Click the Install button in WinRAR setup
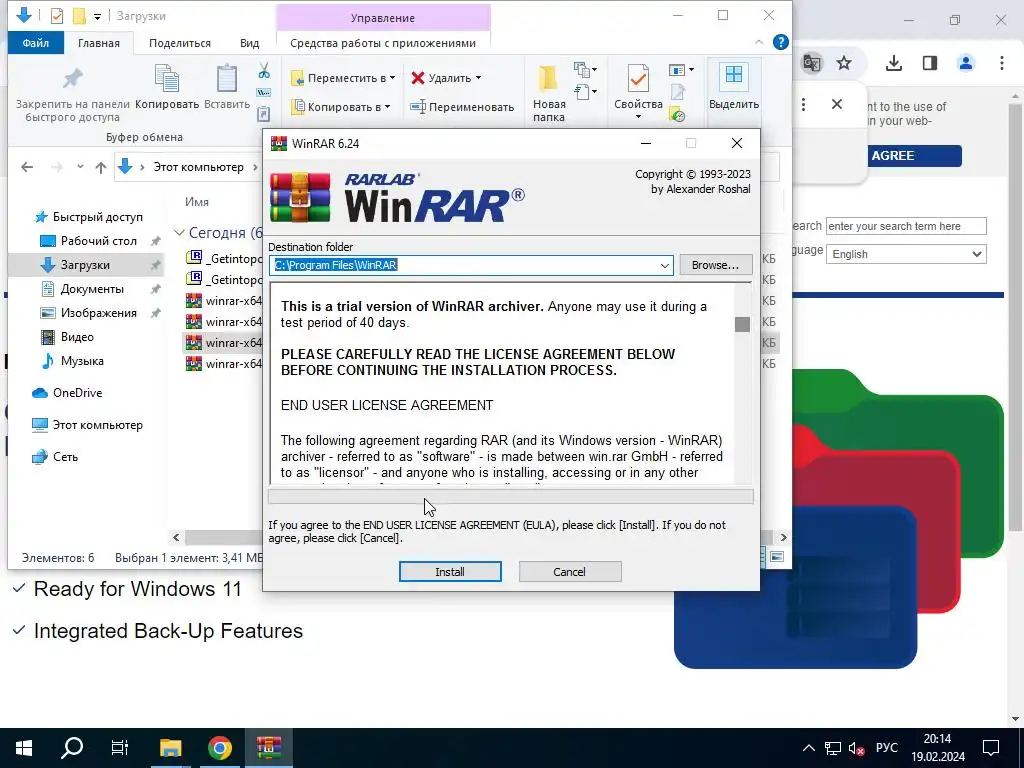Viewport: 1024px width, 768px height. [450, 571]
